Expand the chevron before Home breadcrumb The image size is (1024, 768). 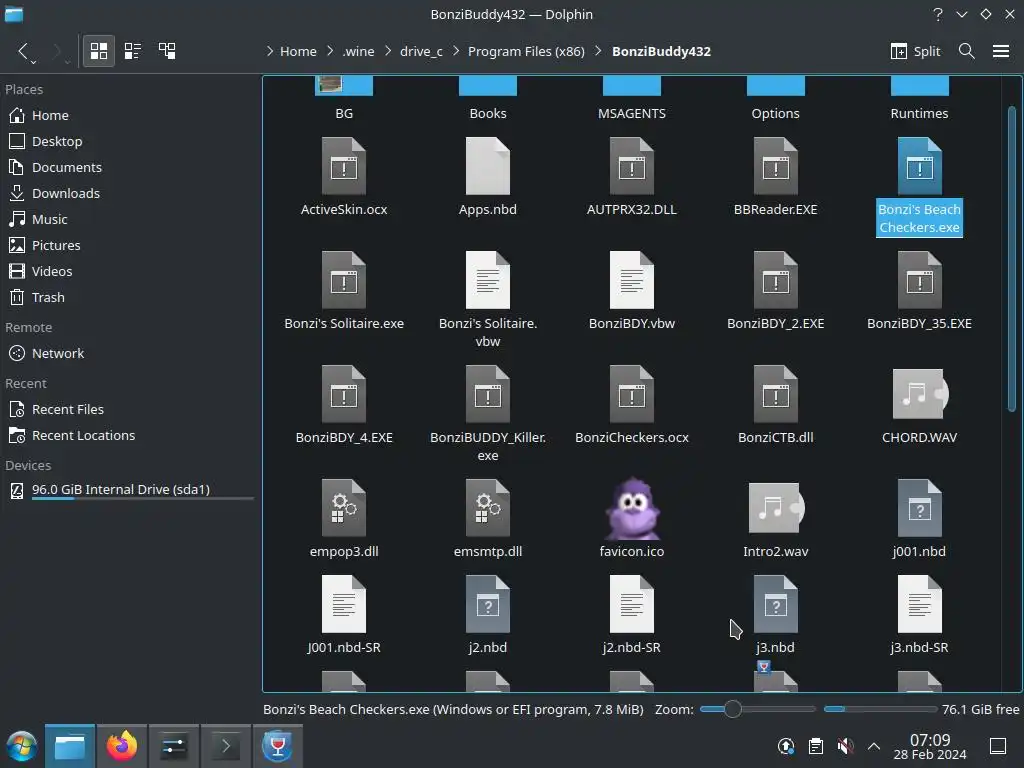point(270,51)
